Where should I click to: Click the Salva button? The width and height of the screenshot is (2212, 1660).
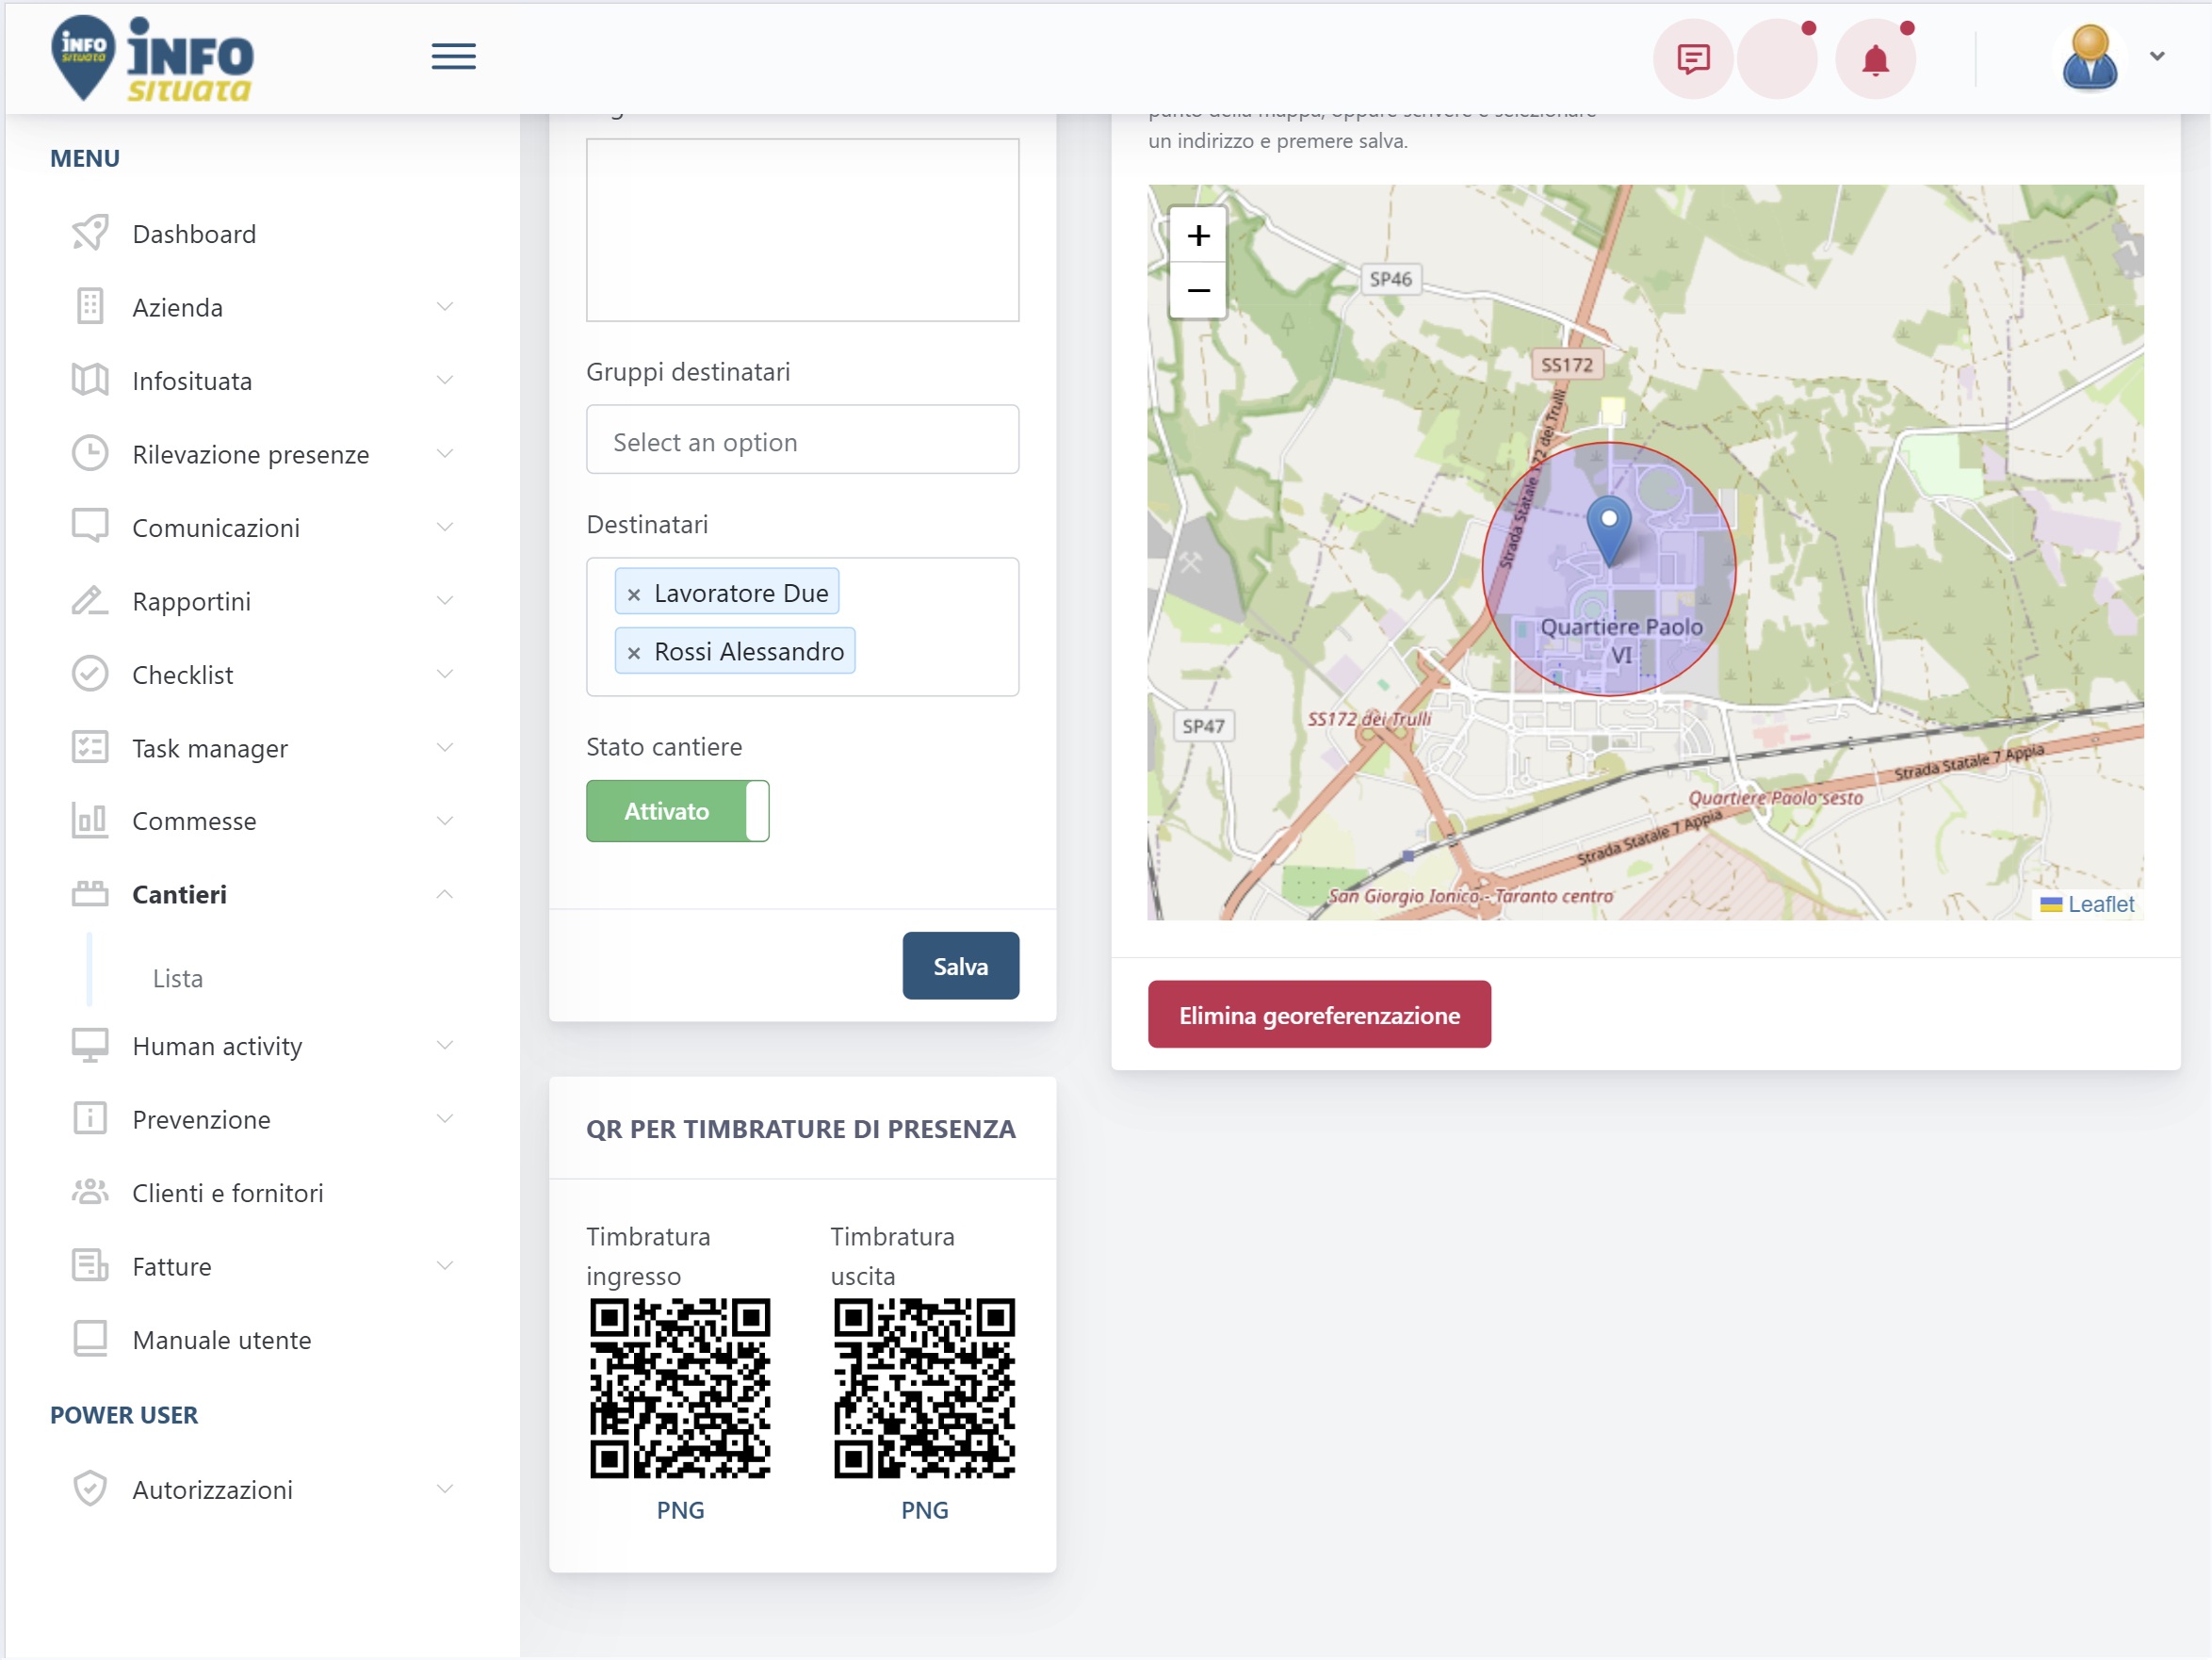(x=960, y=966)
